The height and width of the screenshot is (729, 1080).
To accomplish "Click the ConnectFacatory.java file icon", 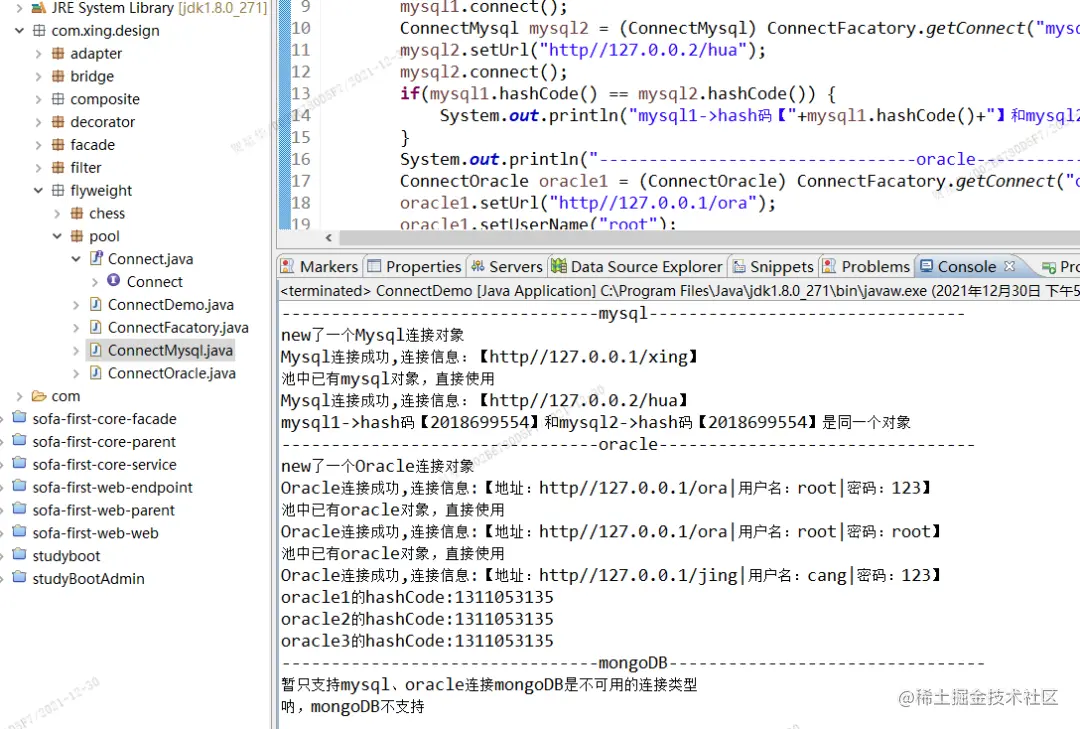I will coord(96,327).
